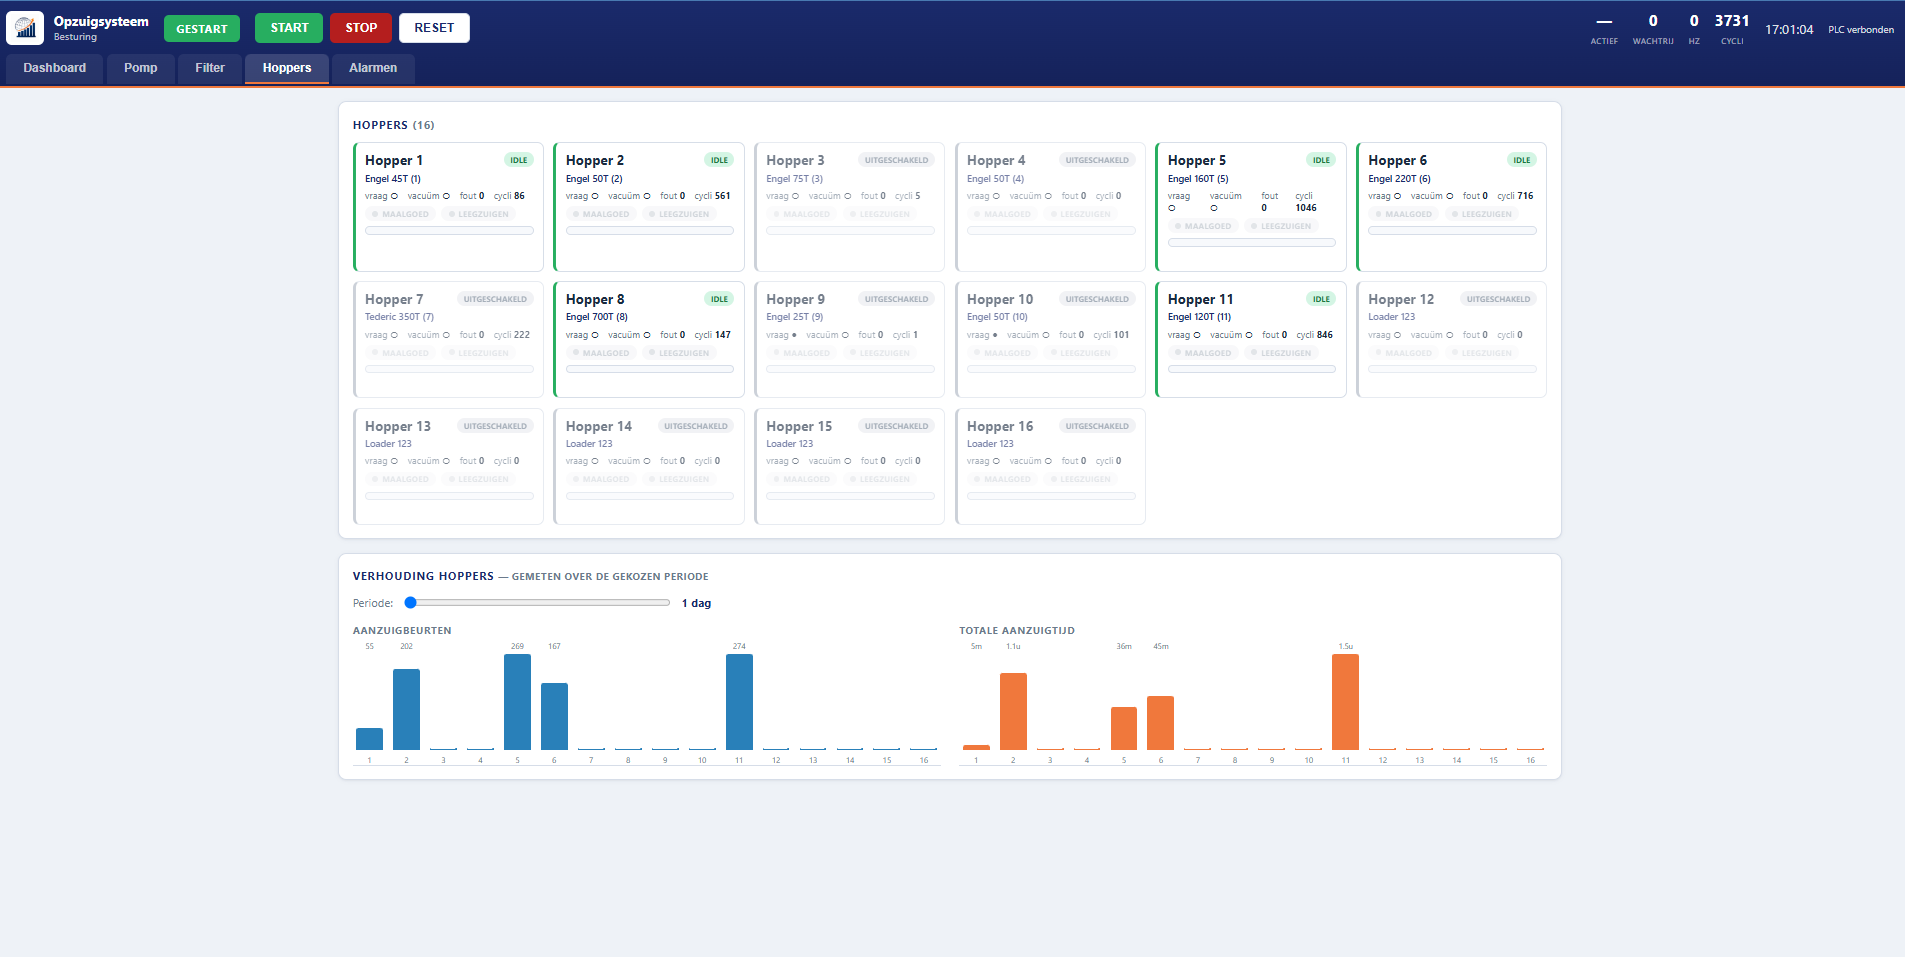The width and height of the screenshot is (1905, 957).
Task: Click the vraag indicator dot on Hopper 1
Action: click(394, 196)
